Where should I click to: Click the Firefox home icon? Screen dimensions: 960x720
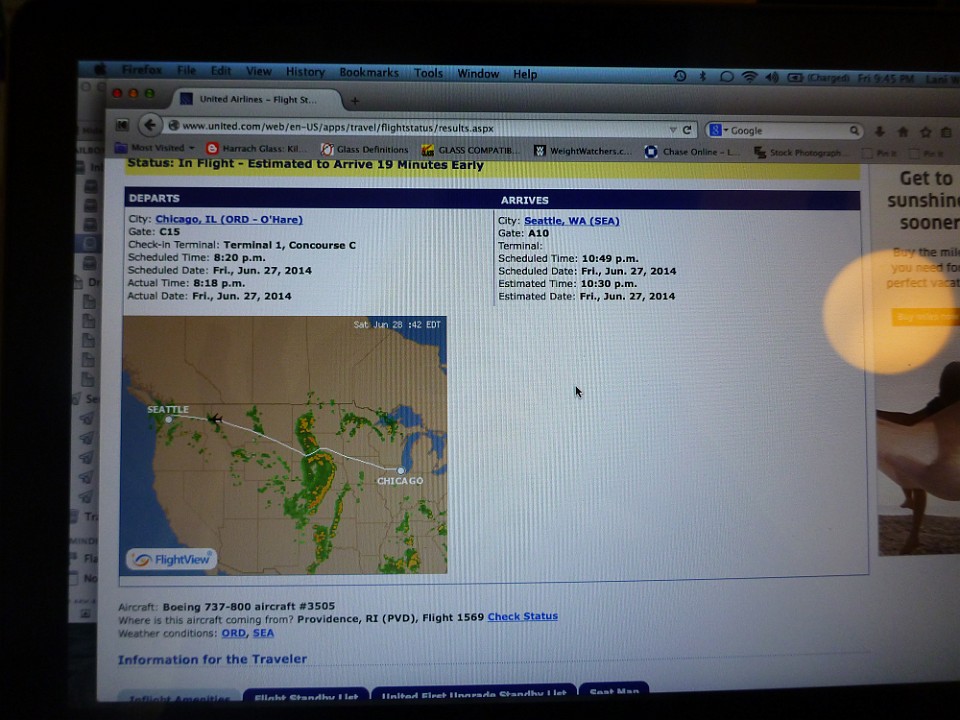tap(902, 132)
